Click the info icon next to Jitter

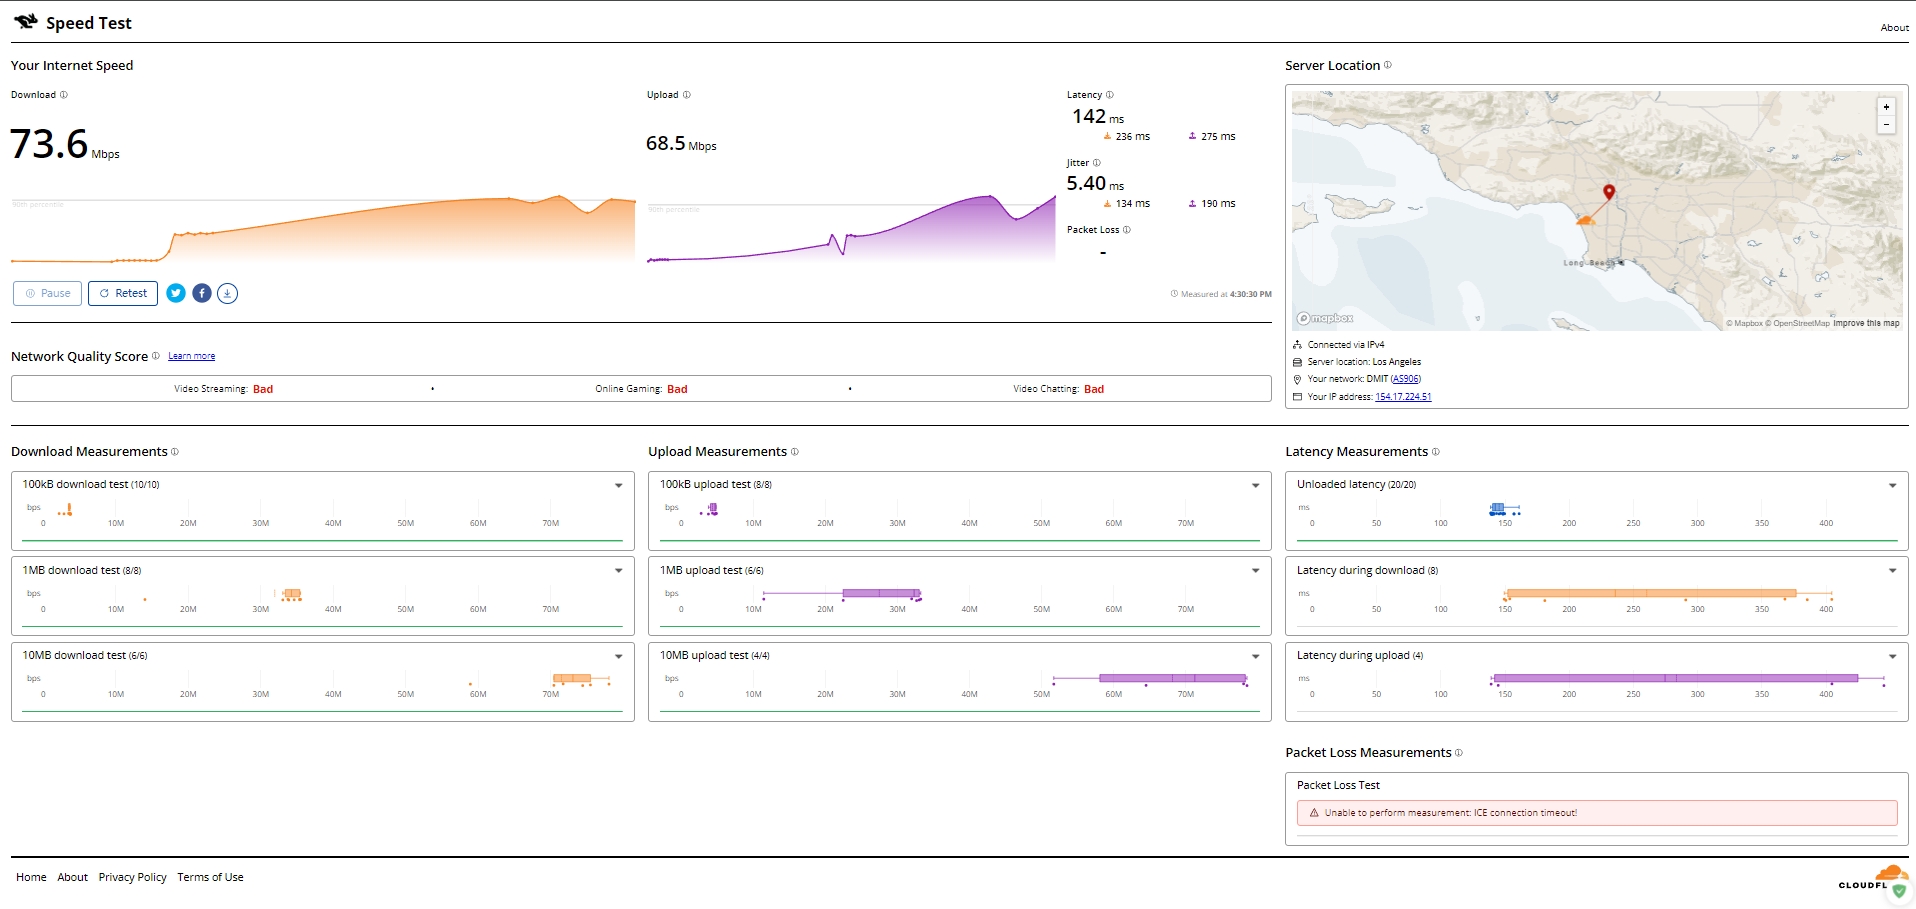(1096, 163)
